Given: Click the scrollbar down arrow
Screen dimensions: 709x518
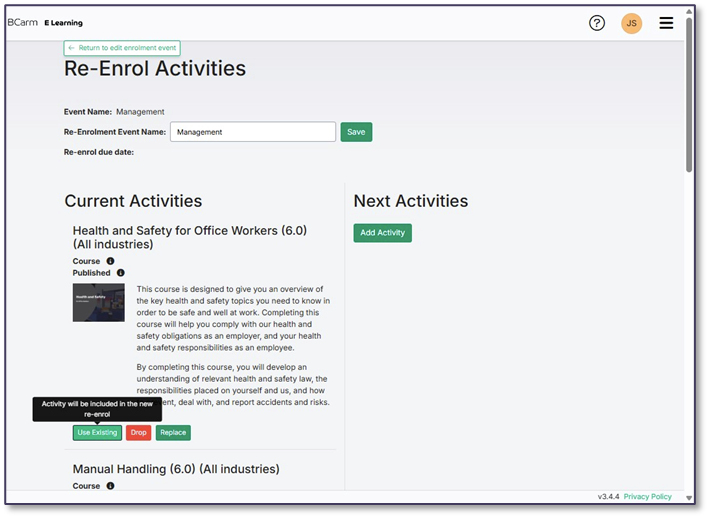Looking at the screenshot, I should (689, 496).
